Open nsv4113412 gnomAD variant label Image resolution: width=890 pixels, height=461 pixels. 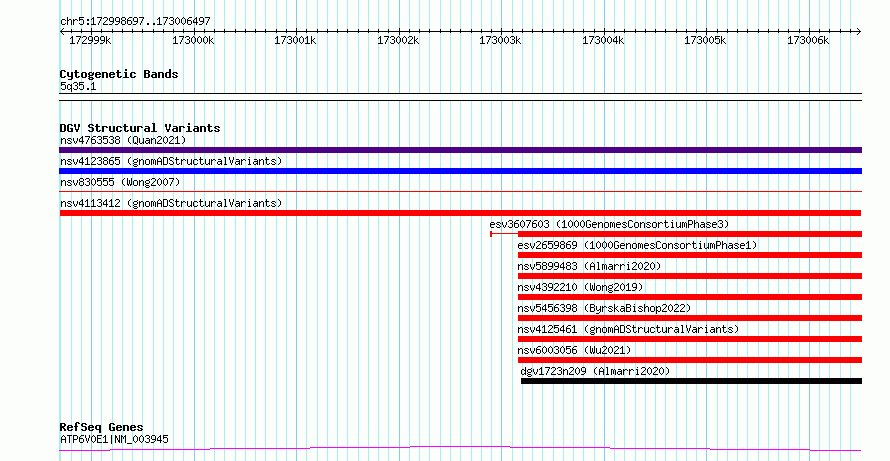(x=171, y=203)
